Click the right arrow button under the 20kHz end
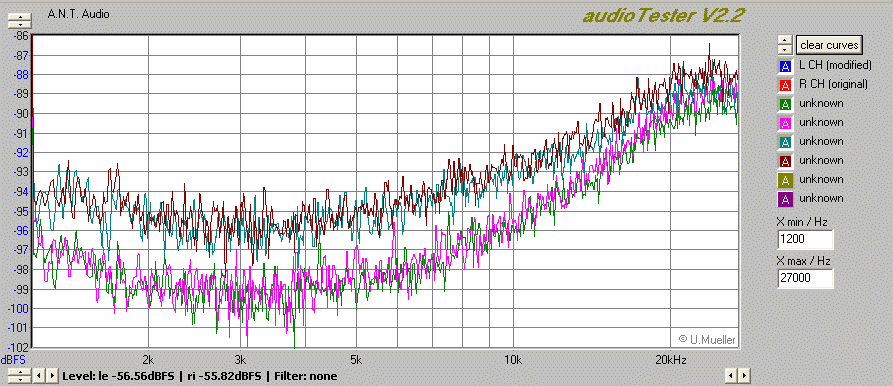The height and width of the screenshot is (386, 893). [x=744, y=376]
